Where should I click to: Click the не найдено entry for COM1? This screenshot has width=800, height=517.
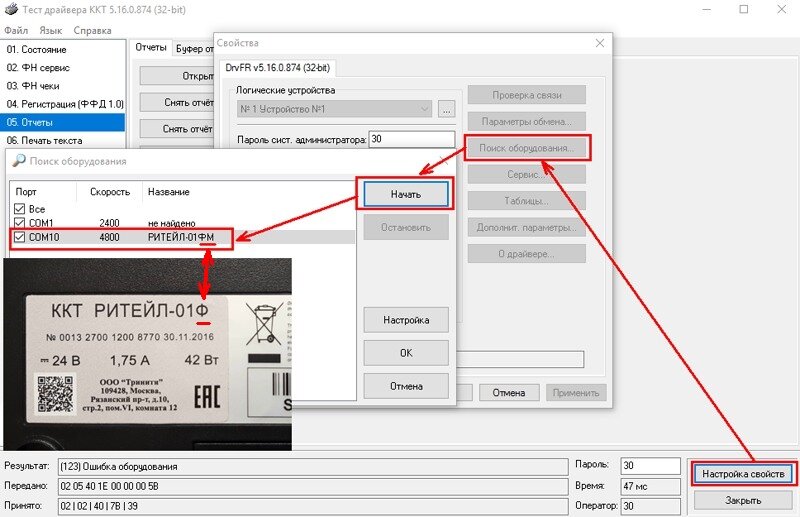pyautogui.click(x=171, y=223)
